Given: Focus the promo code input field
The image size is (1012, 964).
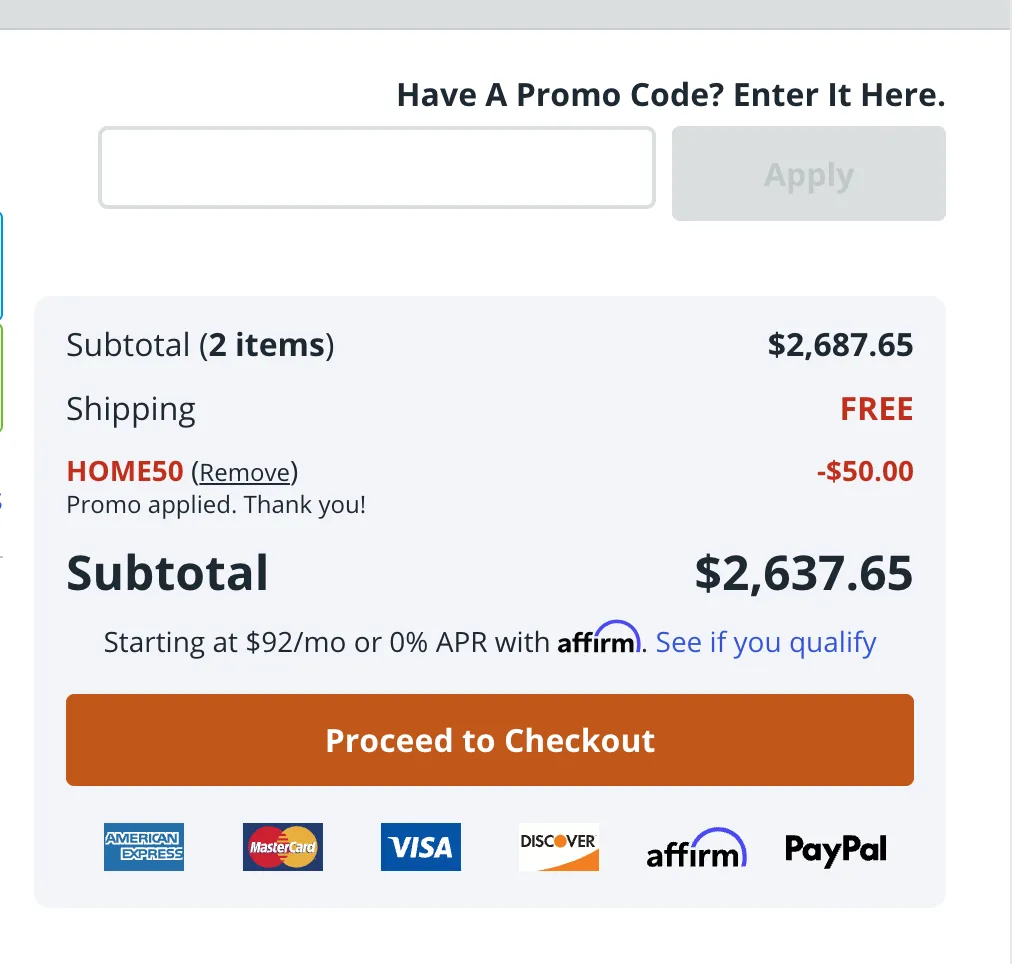Looking at the screenshot, I should pos(377,168).
